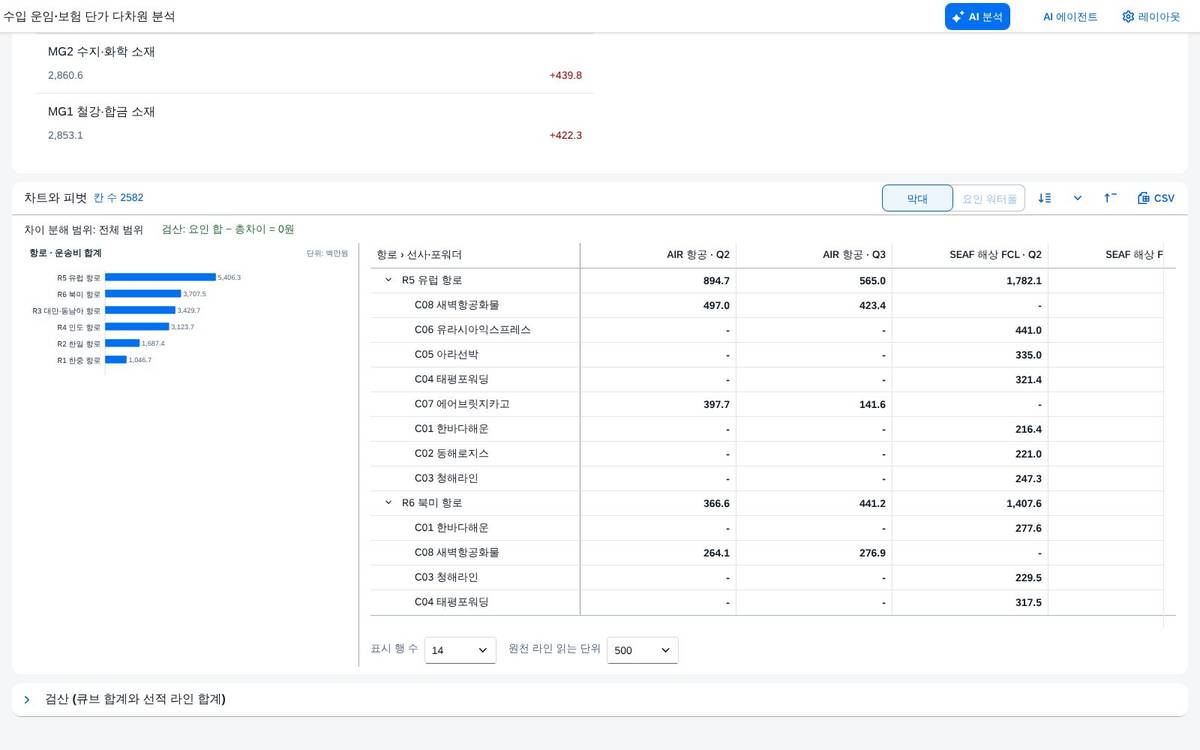
Task: Open the 원천 라인 읽는 단위 dropdown
Action: coord(642,650)
